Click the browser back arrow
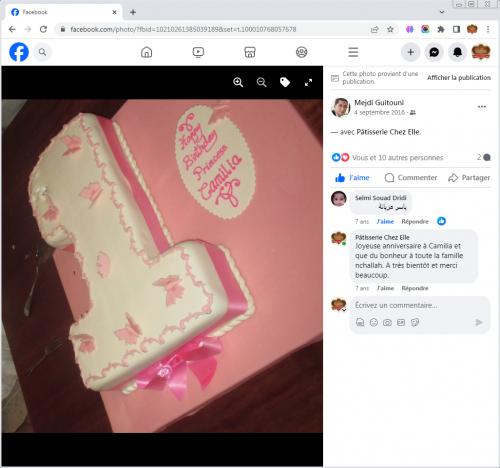 click(12, 29)
